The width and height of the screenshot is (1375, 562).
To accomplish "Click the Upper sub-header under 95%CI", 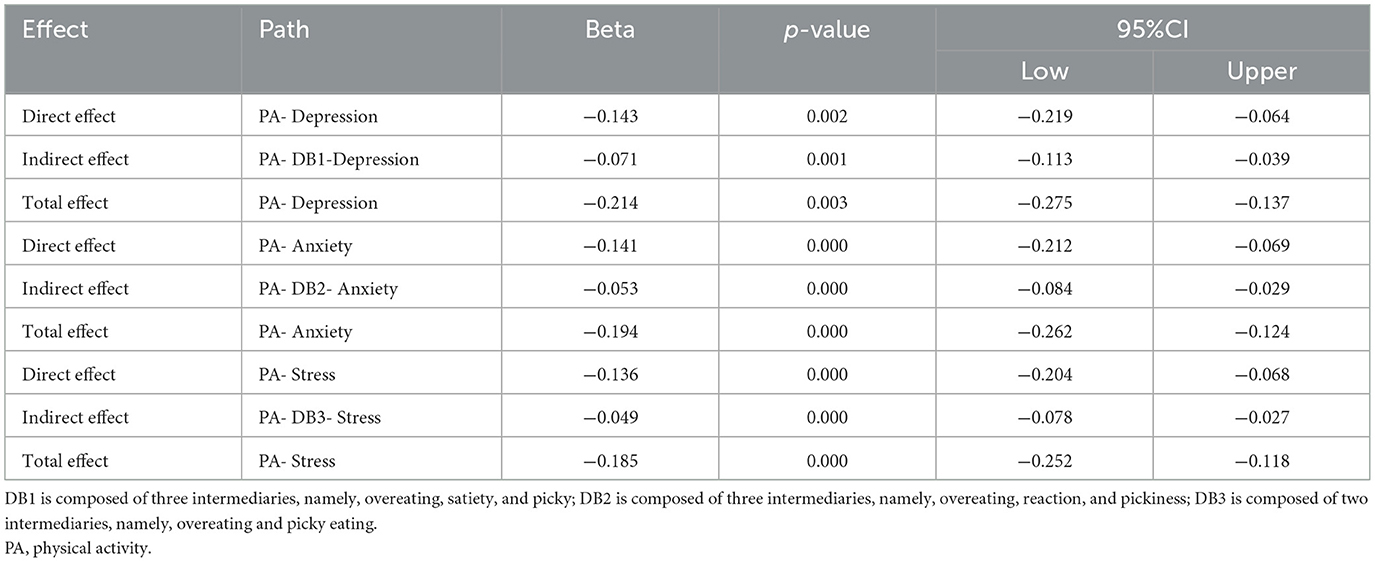I will click(x=1262, y=72).
